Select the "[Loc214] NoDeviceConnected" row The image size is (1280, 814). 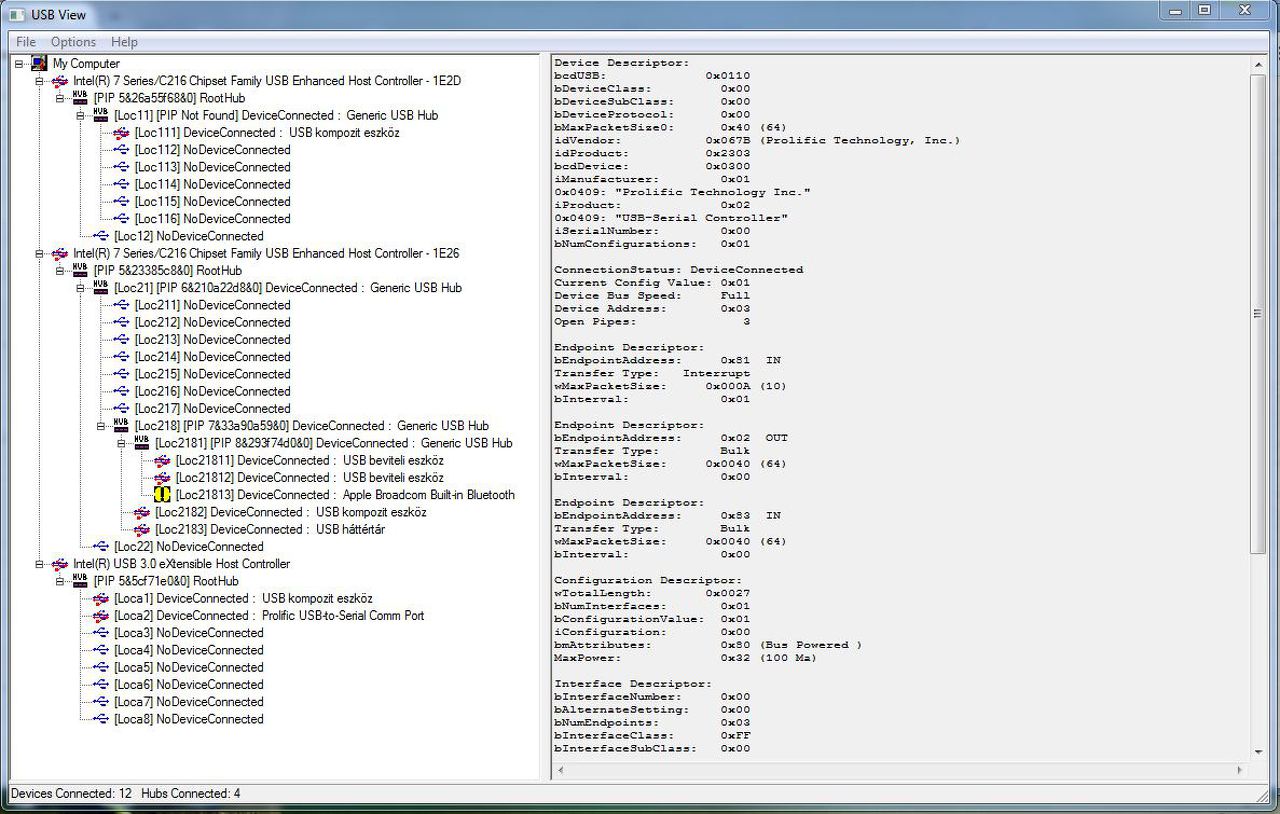tap(212, 357)
